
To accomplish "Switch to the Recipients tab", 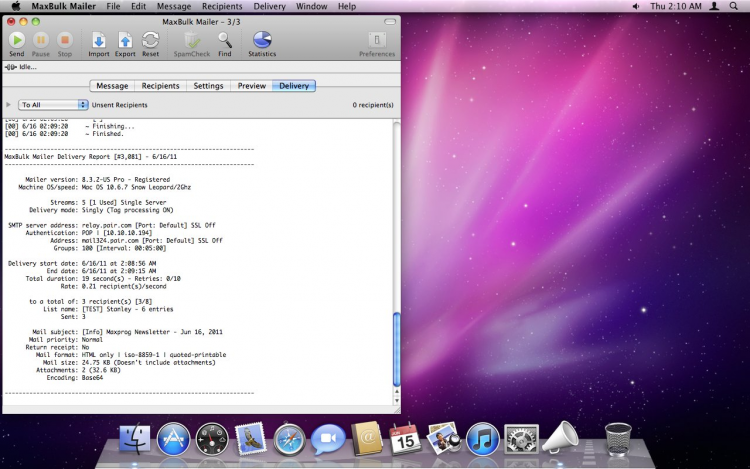I will [160, 86].
